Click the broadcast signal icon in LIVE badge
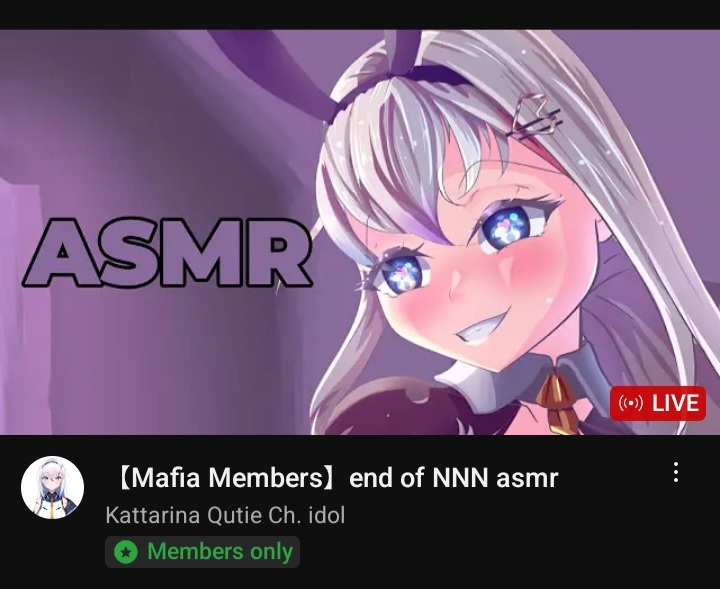 click(x=631, y=403)
